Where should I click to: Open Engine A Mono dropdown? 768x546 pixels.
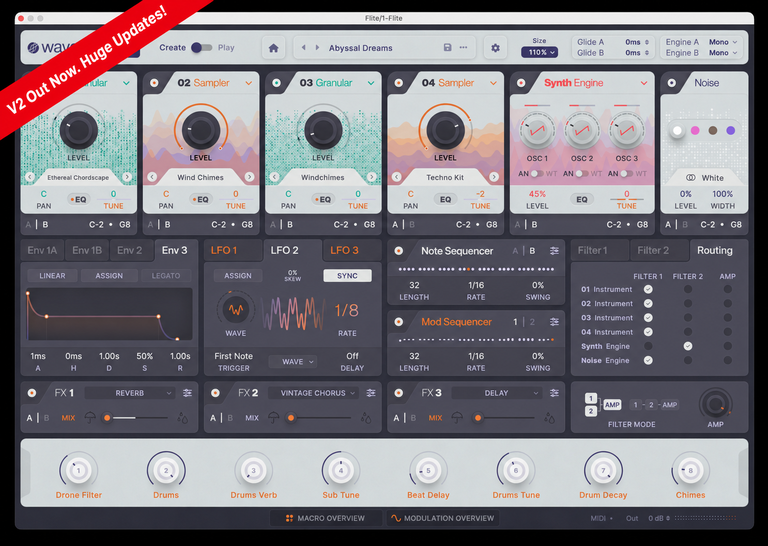[723, 42]
